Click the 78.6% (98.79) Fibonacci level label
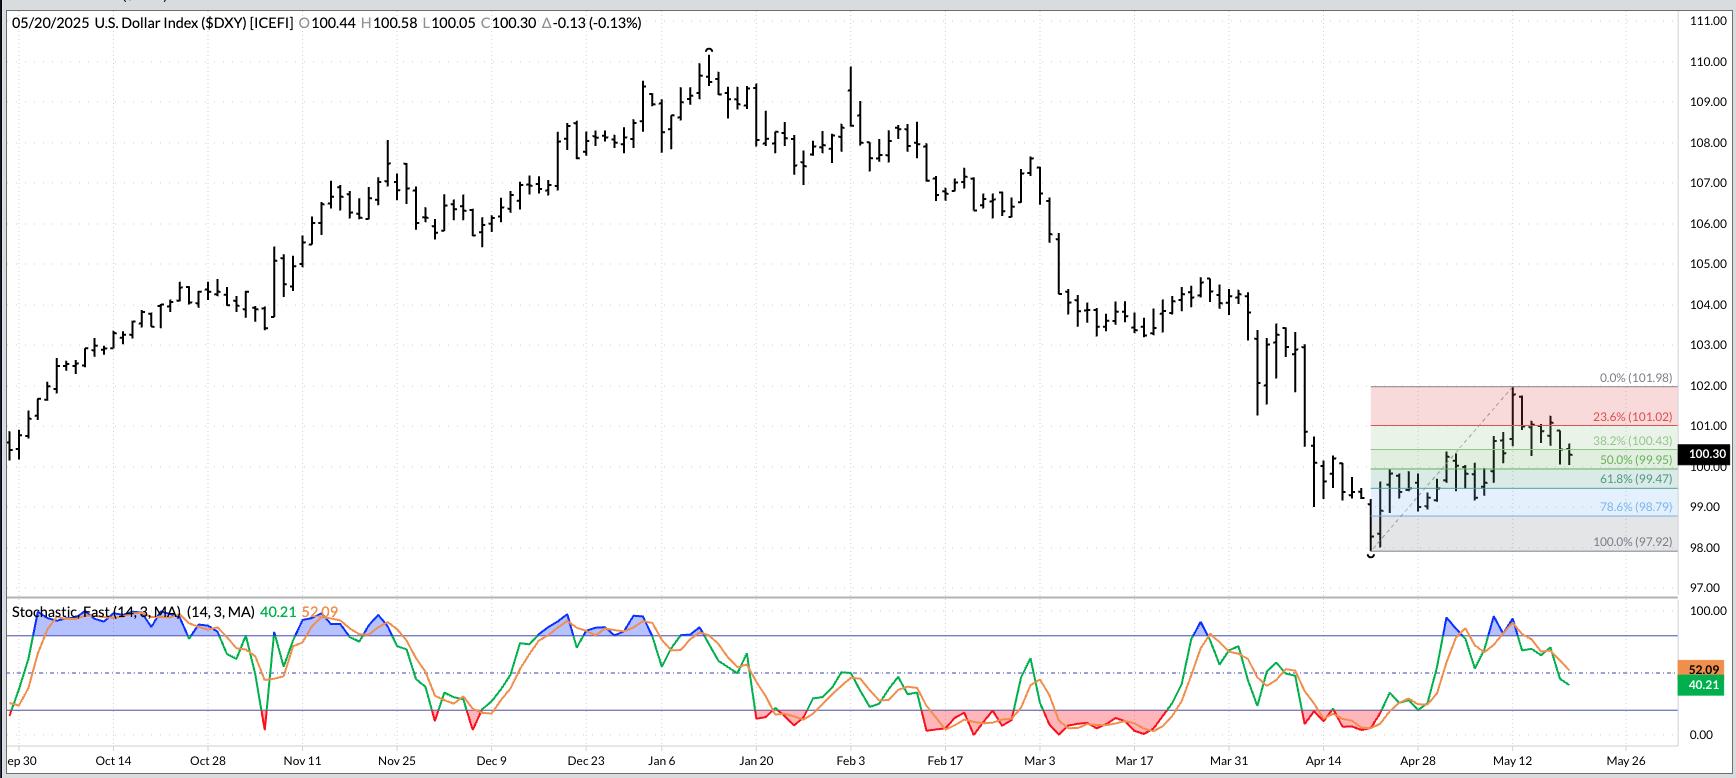This screenshot has height=778, width=1736. pos(1635,507)
